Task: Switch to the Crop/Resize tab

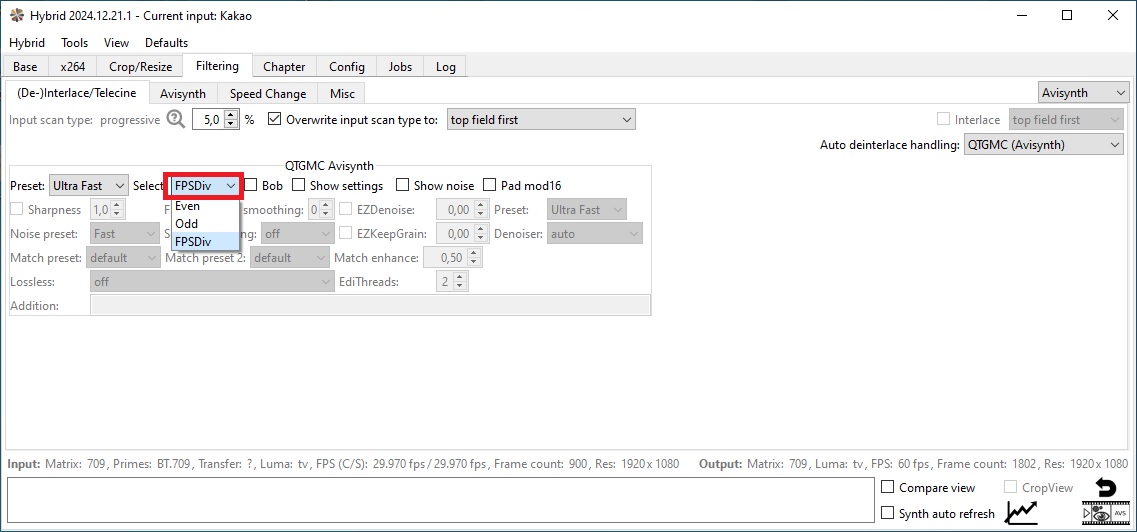Action: [140, 67]
